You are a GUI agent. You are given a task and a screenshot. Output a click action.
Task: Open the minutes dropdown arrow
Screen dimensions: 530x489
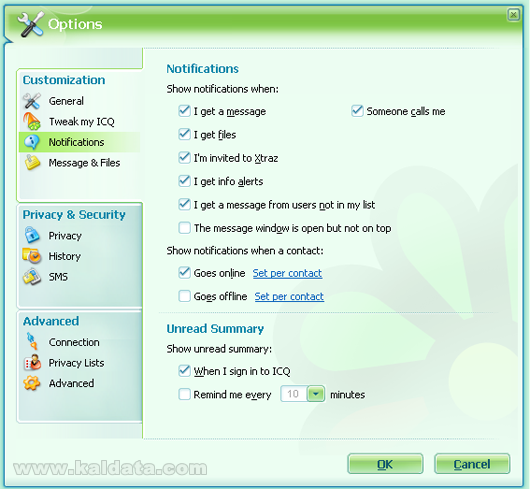point(316,394)
